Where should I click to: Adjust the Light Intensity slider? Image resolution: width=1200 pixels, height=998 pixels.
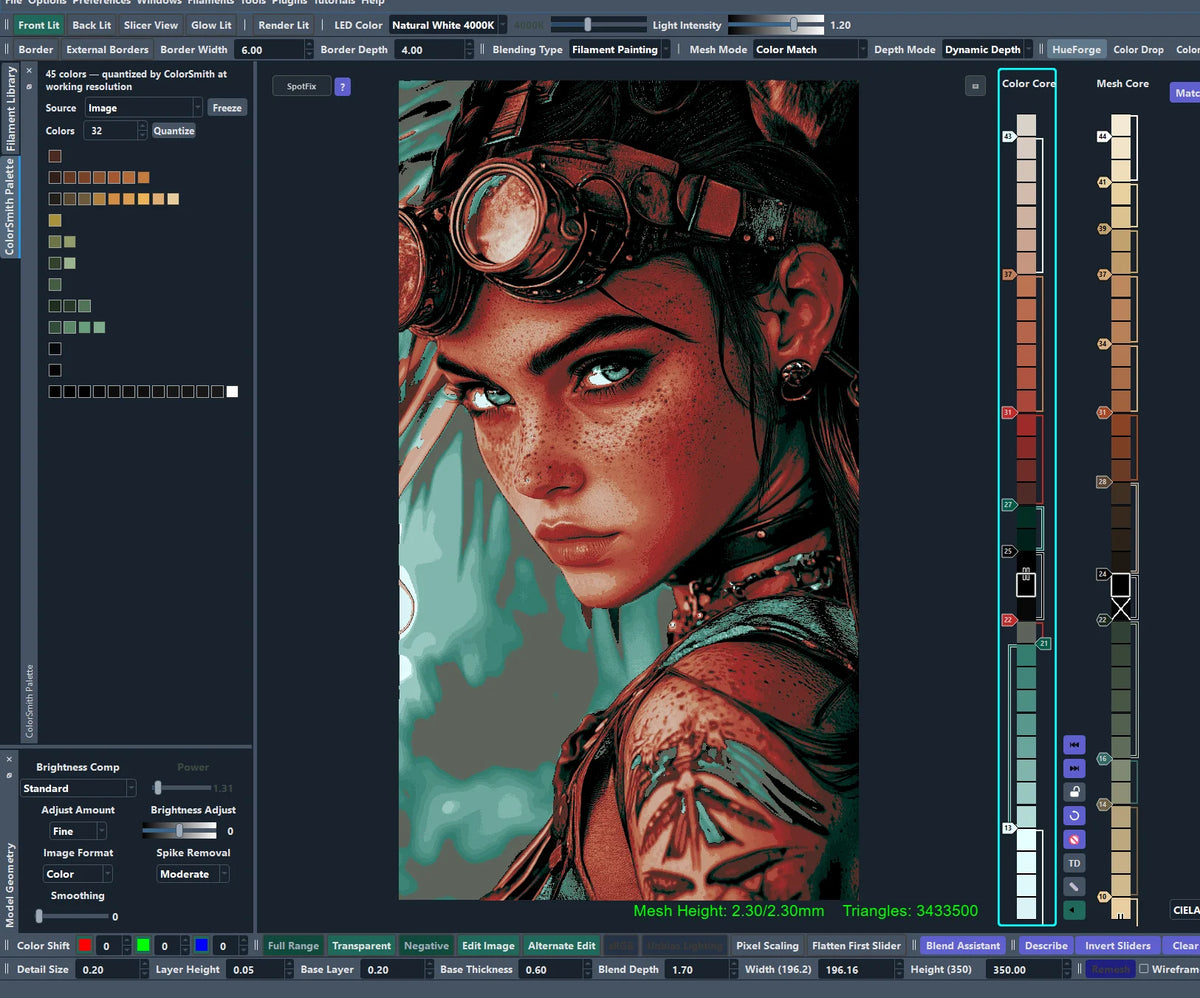pos(776,25)
